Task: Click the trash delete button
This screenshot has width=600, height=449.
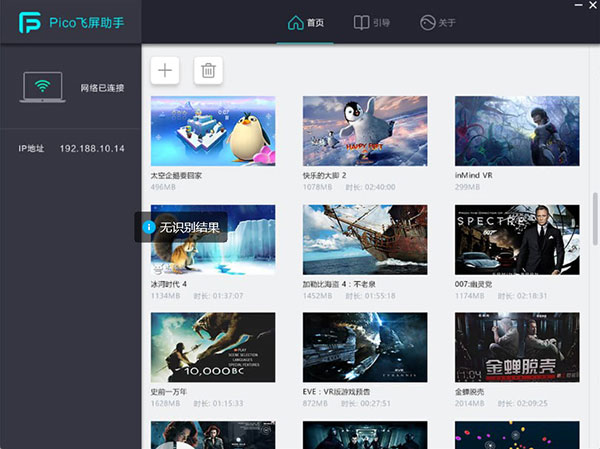Action: pyautogui.click(x=208, y=70)
